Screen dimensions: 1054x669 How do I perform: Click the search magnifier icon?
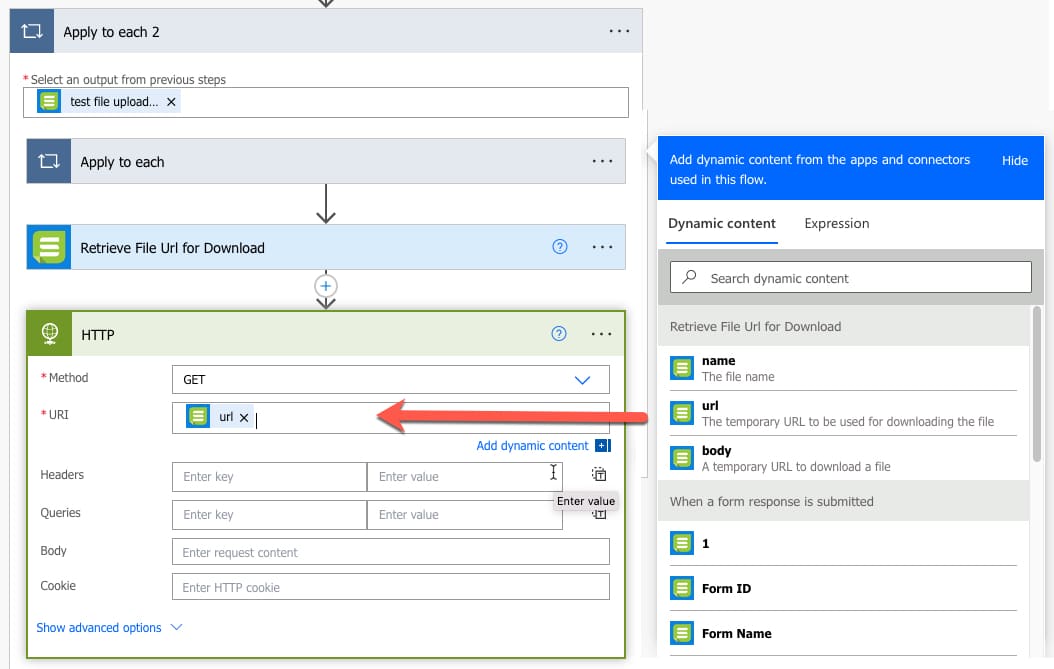[x=689, y=277]
